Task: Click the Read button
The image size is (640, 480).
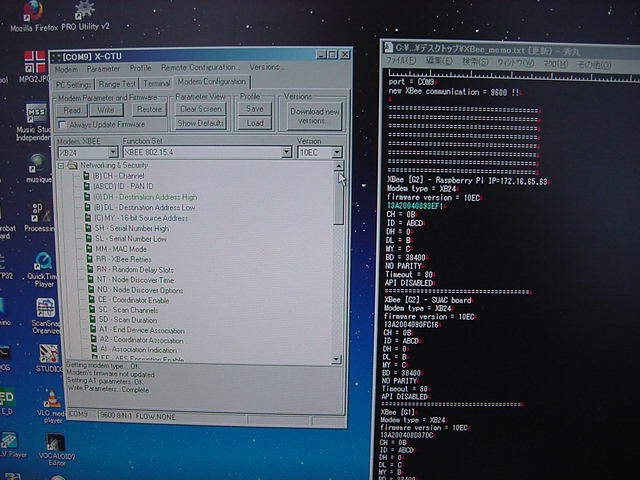Action: [x=72, y=110]
